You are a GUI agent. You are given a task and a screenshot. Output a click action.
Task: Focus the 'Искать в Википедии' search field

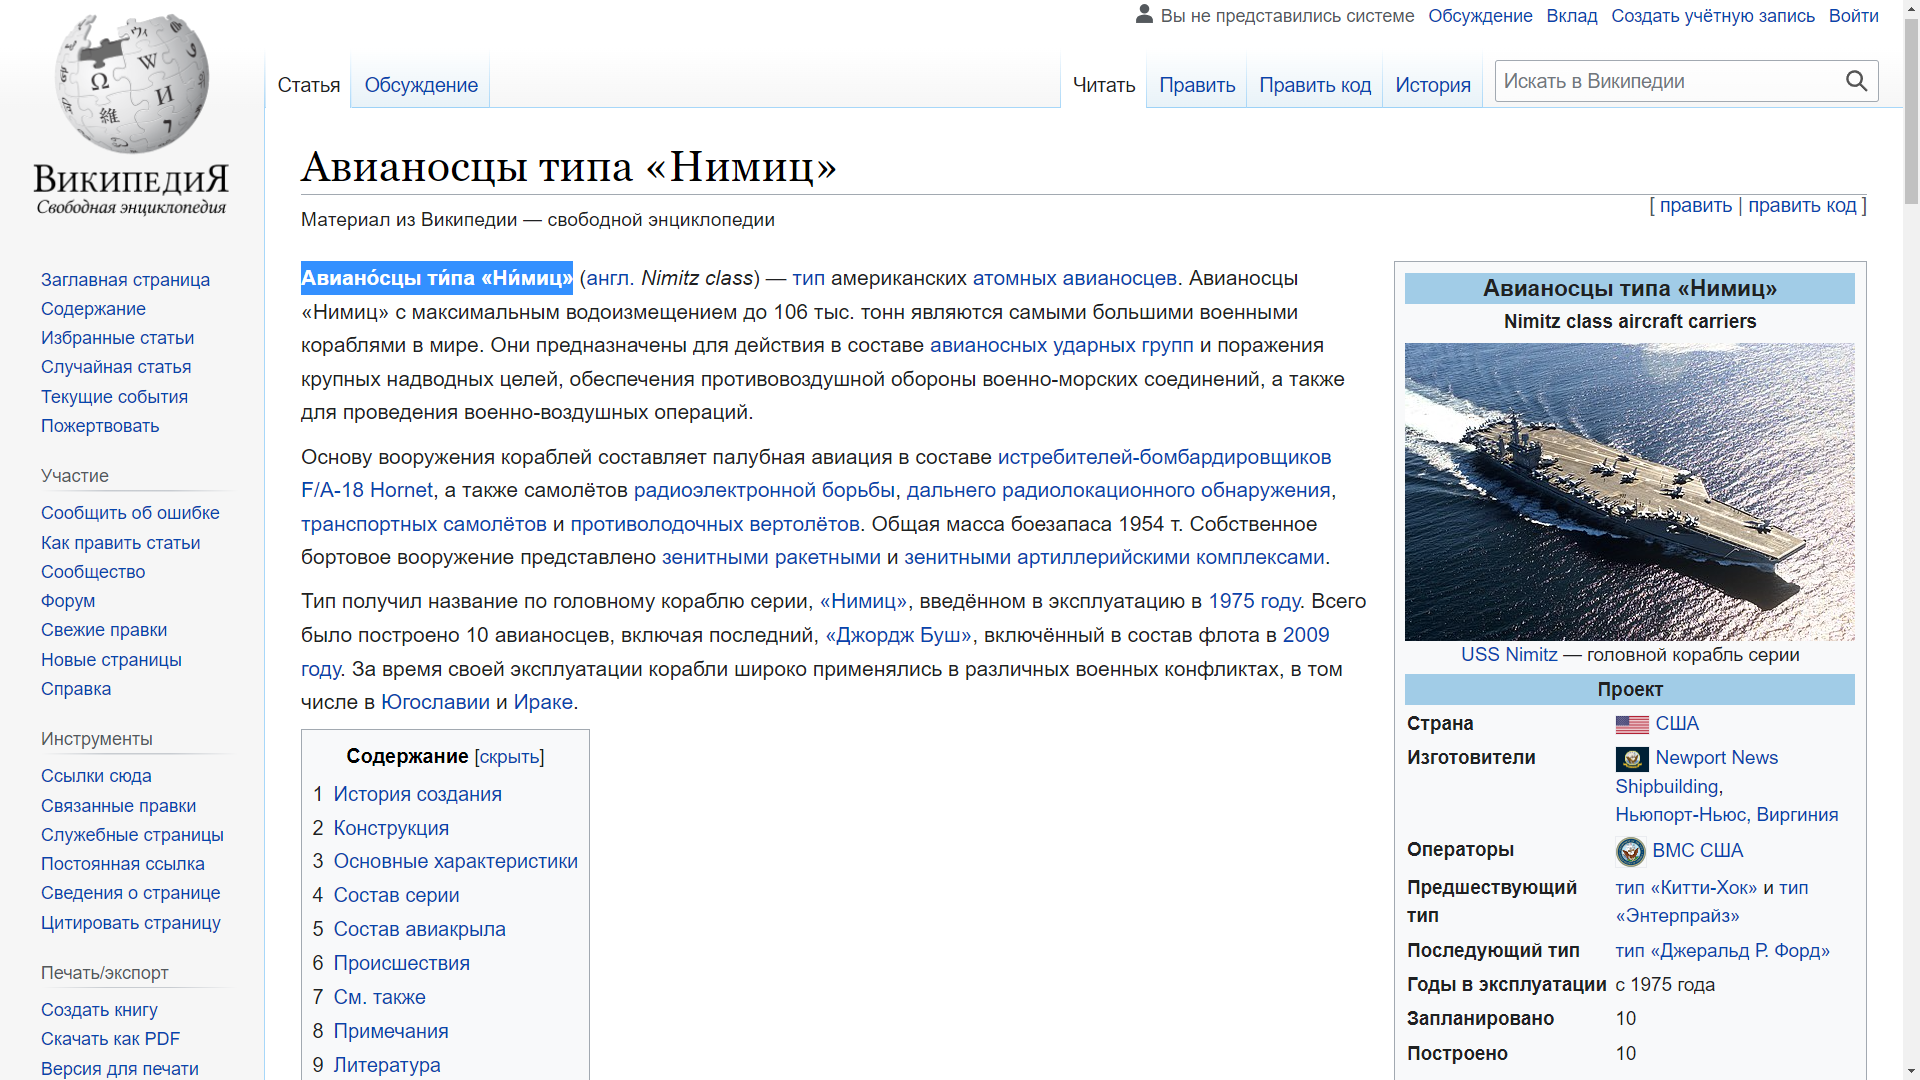pyautogui.click(x=1669, y=81)
